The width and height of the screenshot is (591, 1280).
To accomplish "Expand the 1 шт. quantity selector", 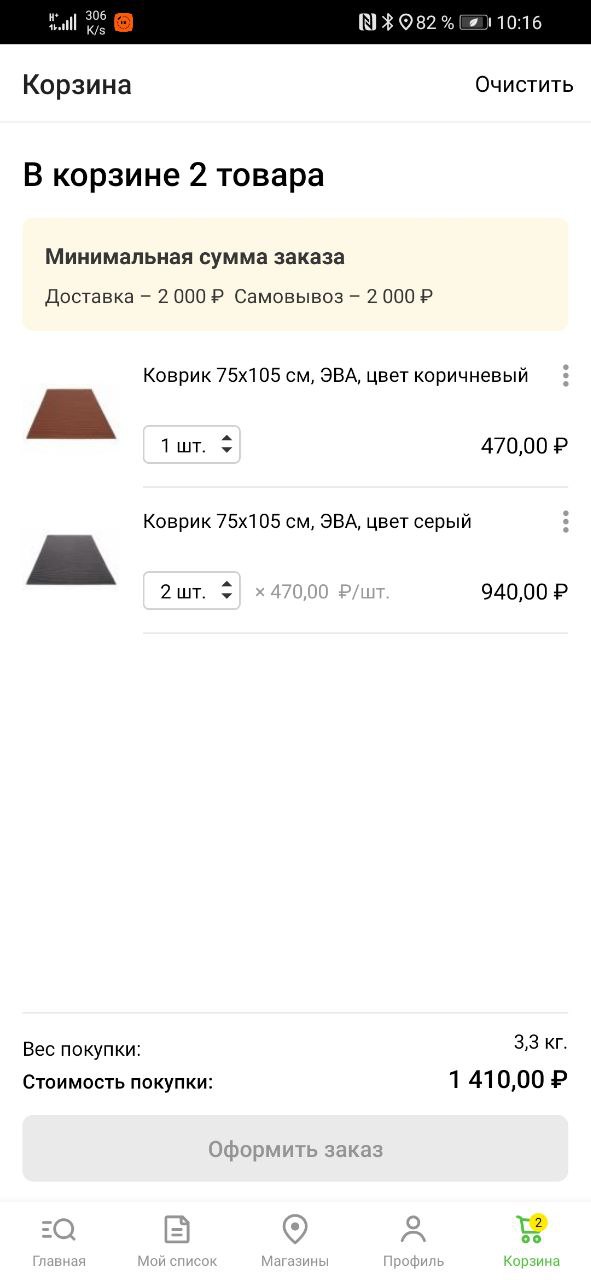I will click(192, 445).
